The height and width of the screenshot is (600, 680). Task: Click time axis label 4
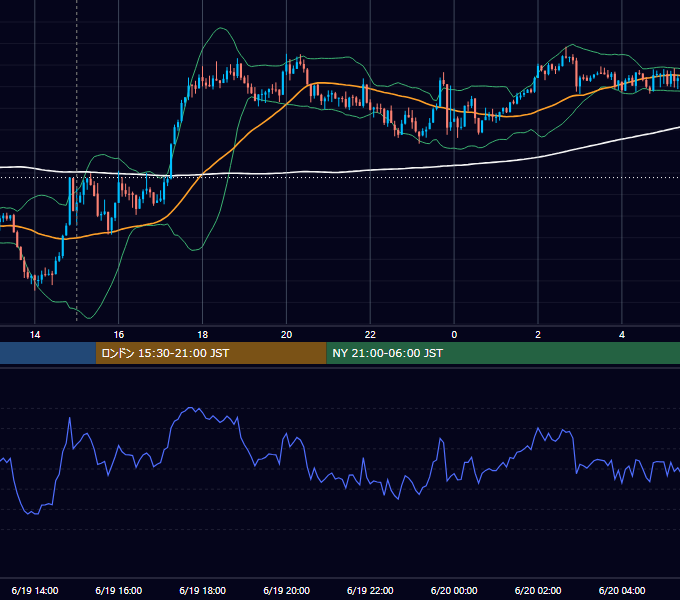(622, 335)
